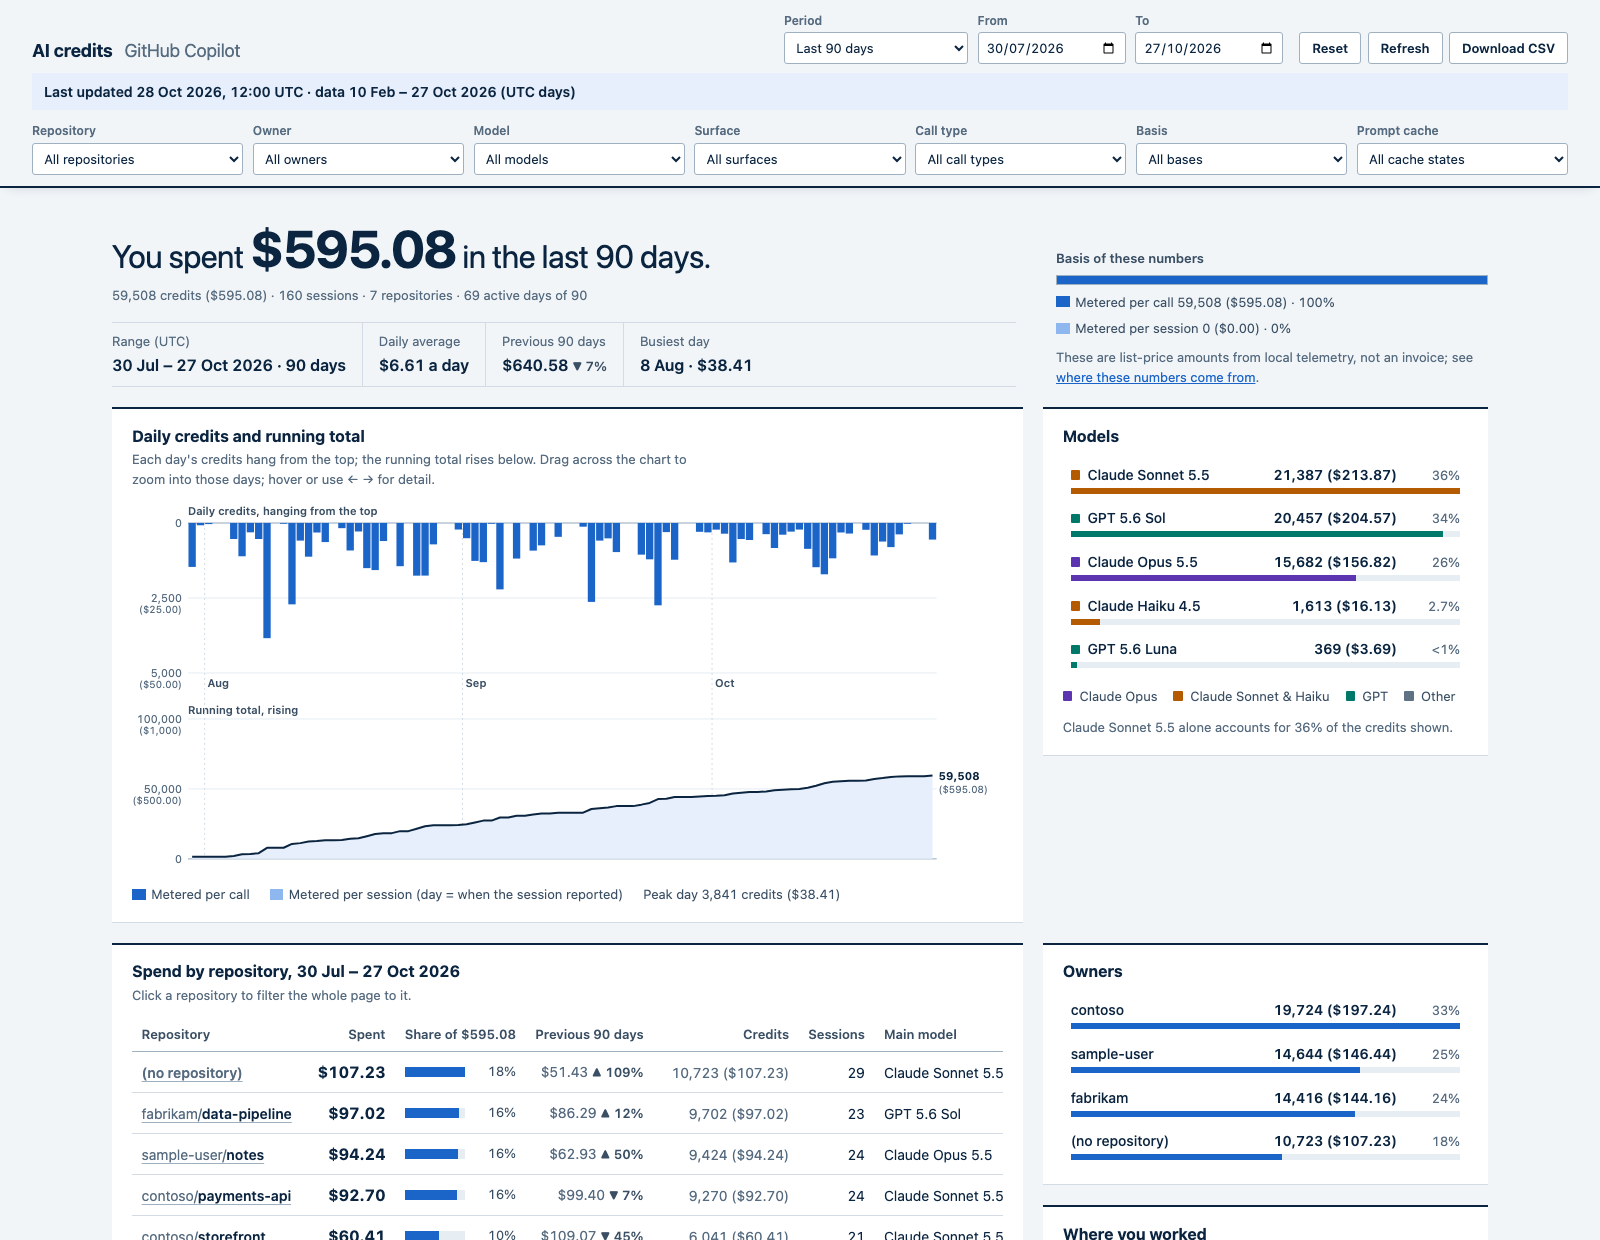The height and width of the screenshot is (1240, 1600).
Task: Filter by sample-user/notes repository
Action: point(203,1155)
